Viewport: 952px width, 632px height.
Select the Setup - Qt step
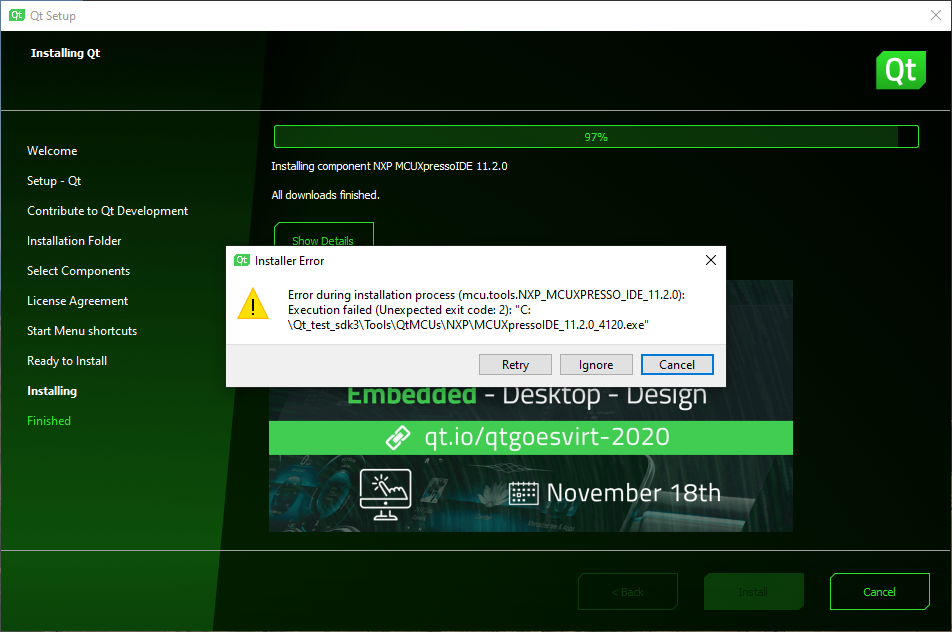click(54, 181)
